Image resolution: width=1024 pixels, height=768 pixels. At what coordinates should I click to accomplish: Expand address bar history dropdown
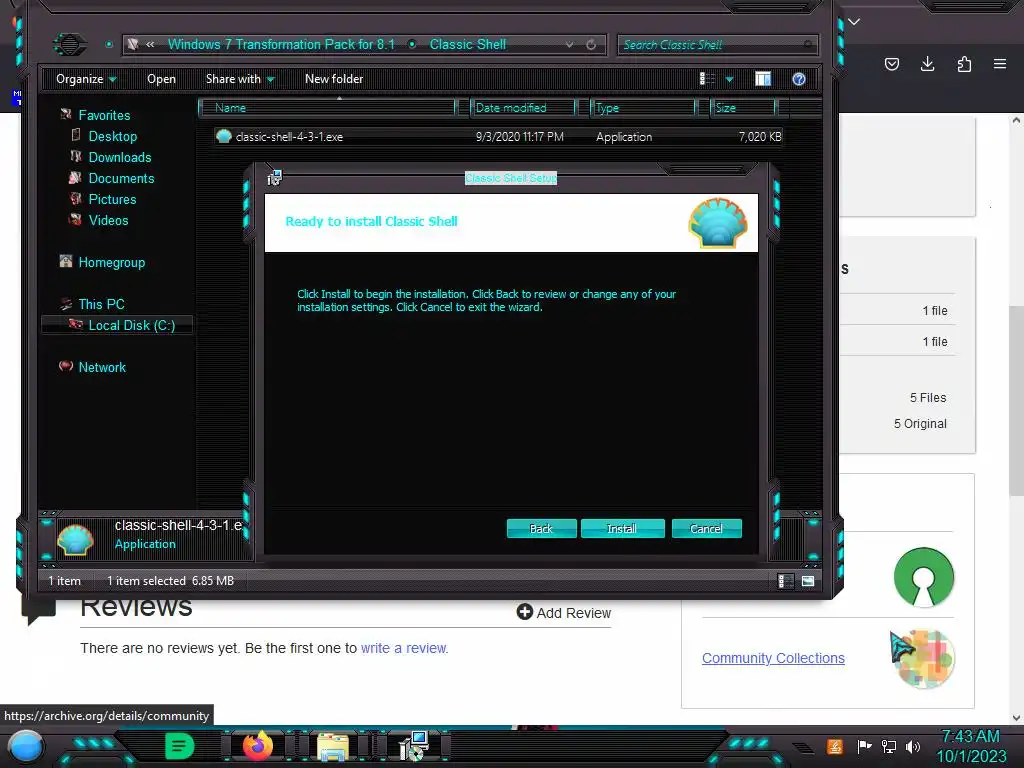point(569,44)
